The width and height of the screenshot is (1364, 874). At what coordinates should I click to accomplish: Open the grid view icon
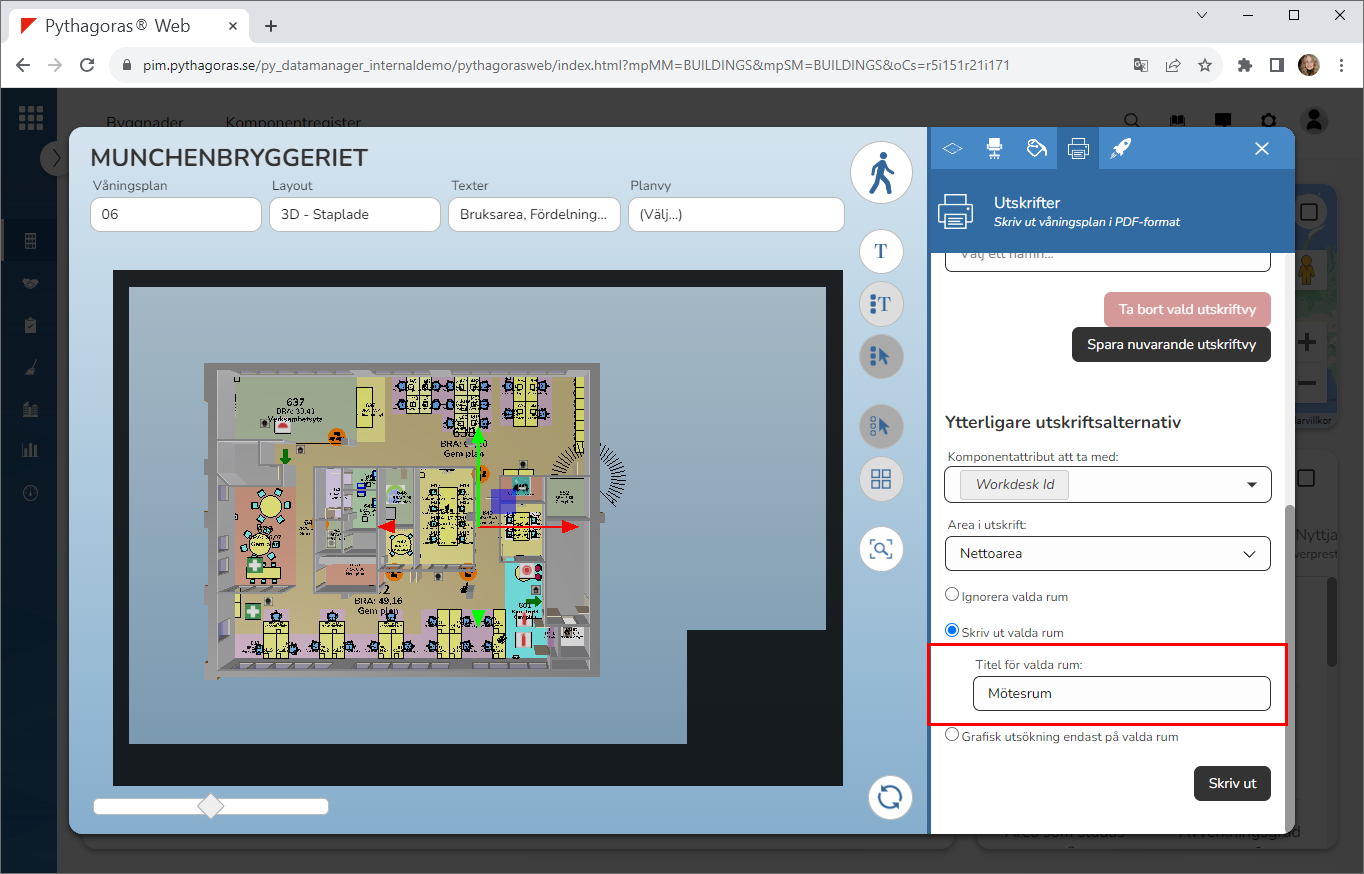click(881, 479)
